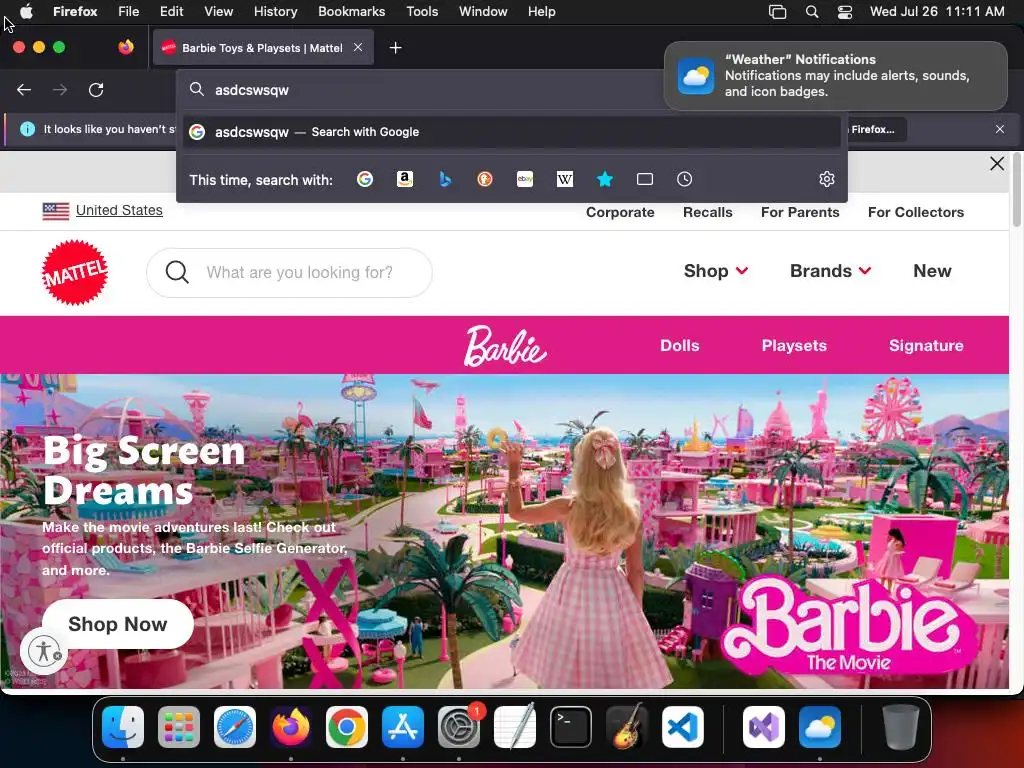Open the View menu
The width and height of the screenshot is (1024, 768).
coord(218,12)
